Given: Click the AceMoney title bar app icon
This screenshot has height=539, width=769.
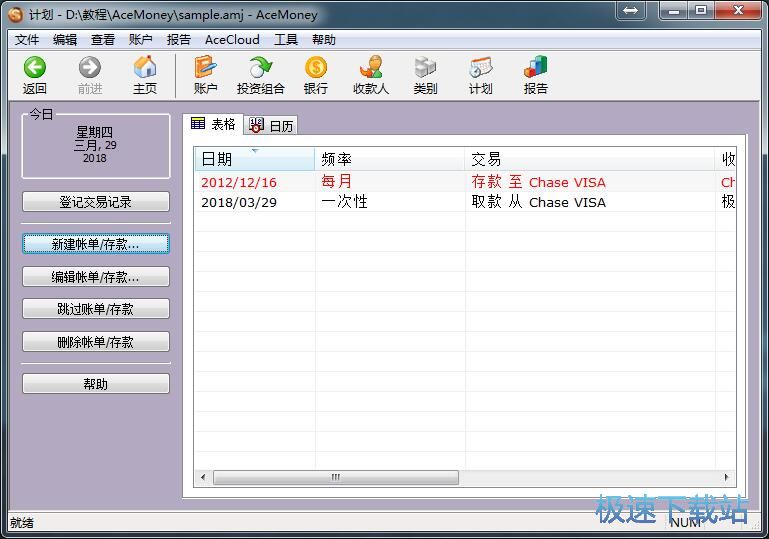Looking at the screenshot, I should click(16, 15).
